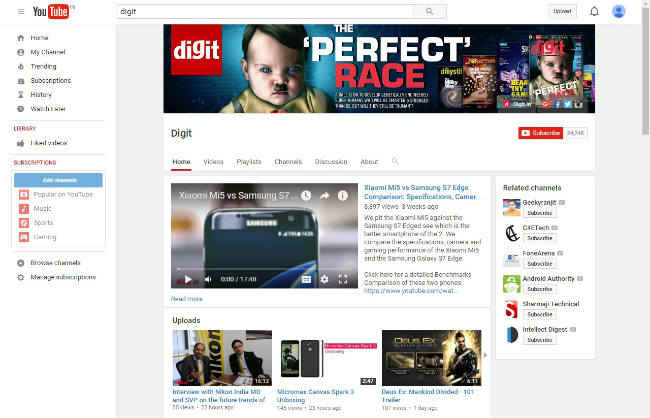Screen dimensions: 650x418
Task: Play the Xiaomi Mi5 vs Samsung video
Action: pos(188,279)
